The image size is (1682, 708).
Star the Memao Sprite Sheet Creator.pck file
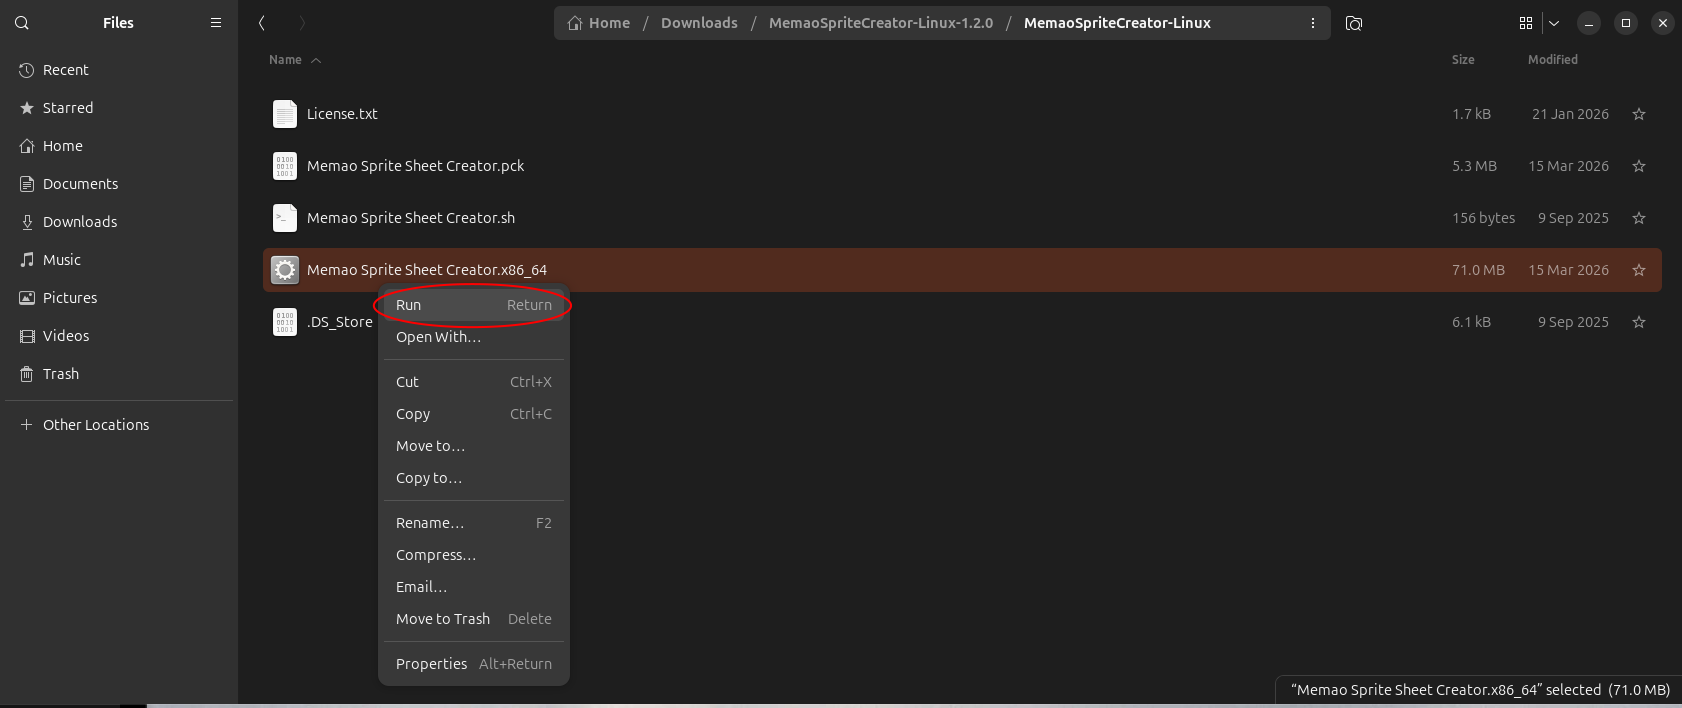pyautogui.click(x=1639, y=166)
